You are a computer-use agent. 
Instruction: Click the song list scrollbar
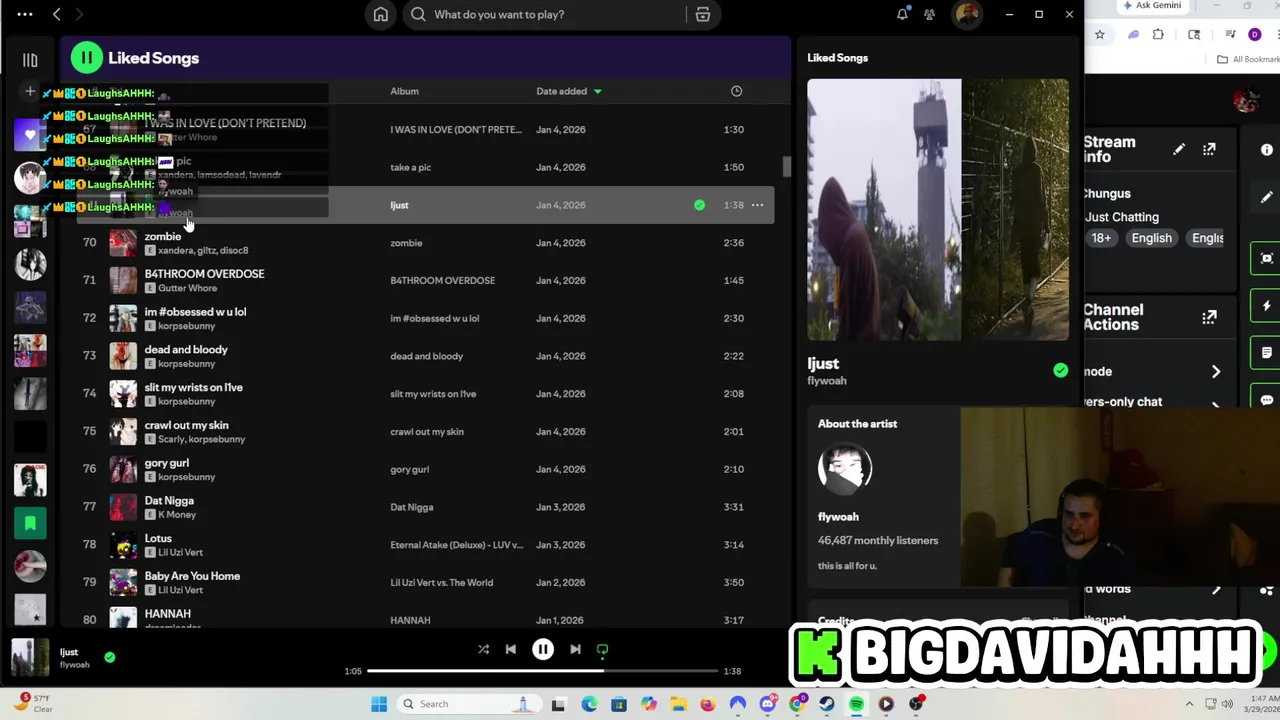click(x=786, y=167)
